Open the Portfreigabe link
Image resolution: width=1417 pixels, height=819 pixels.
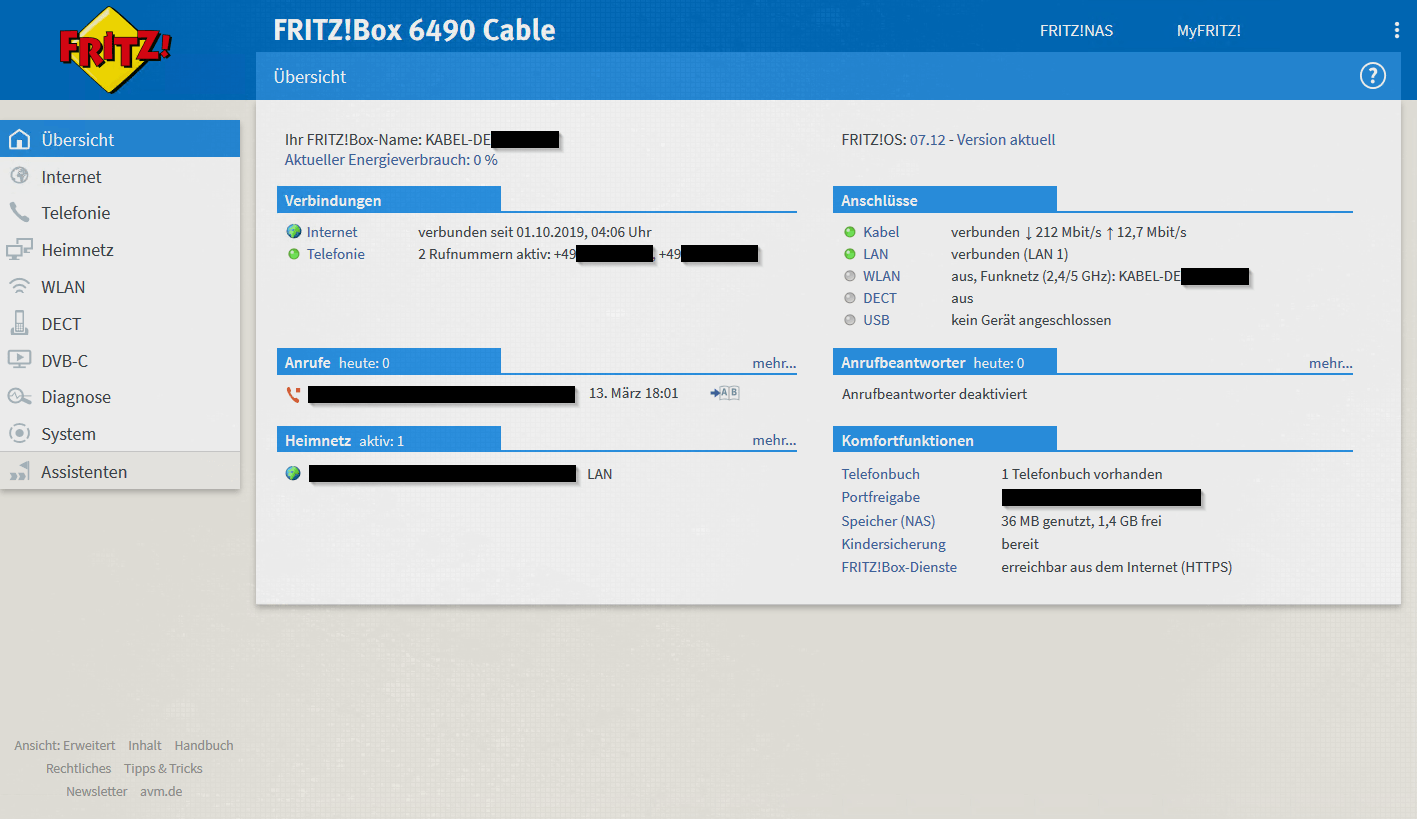pyautogui.click(x=880, y=497)
